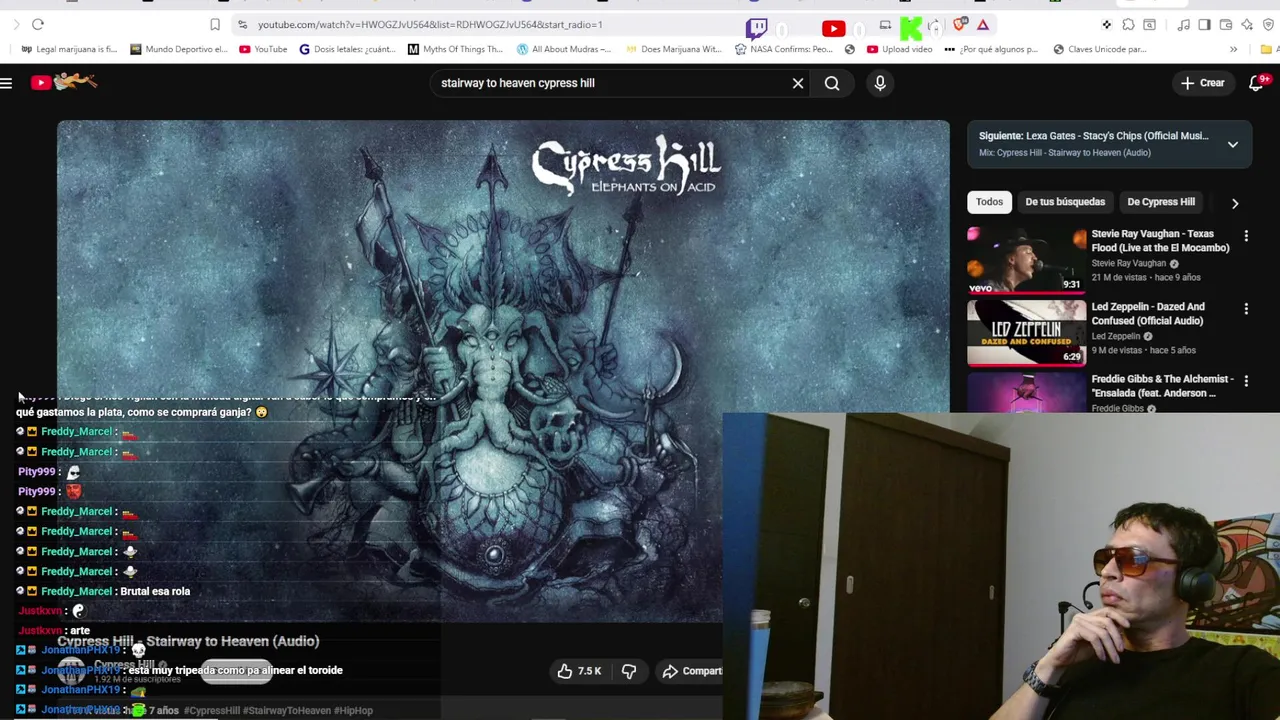
Task: Click the red YouTube overlay icon in the toolbar
Action: point(833,29)
